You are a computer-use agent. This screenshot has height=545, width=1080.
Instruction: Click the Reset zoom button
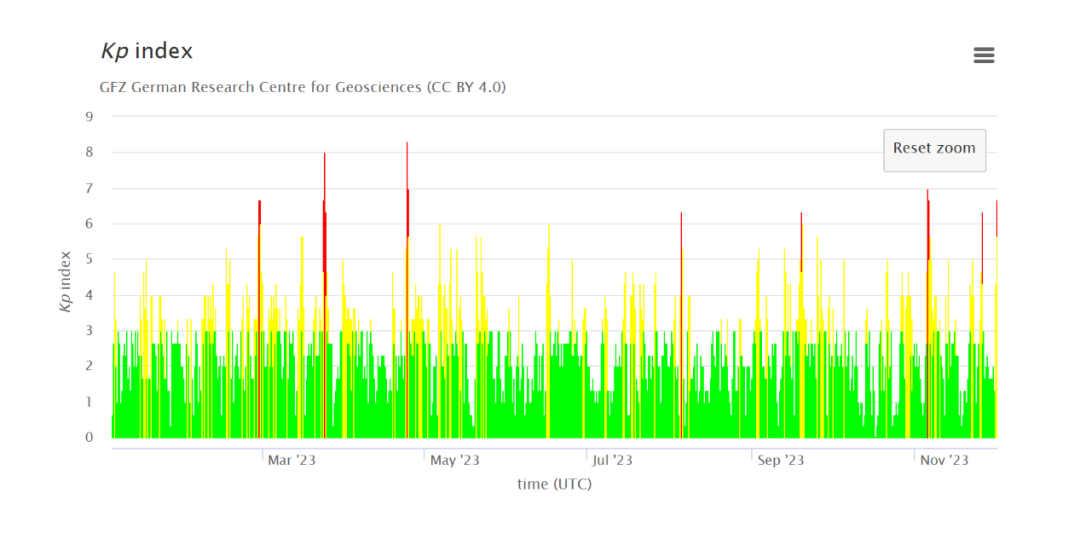pyautogui.click(x=934, y=149)
